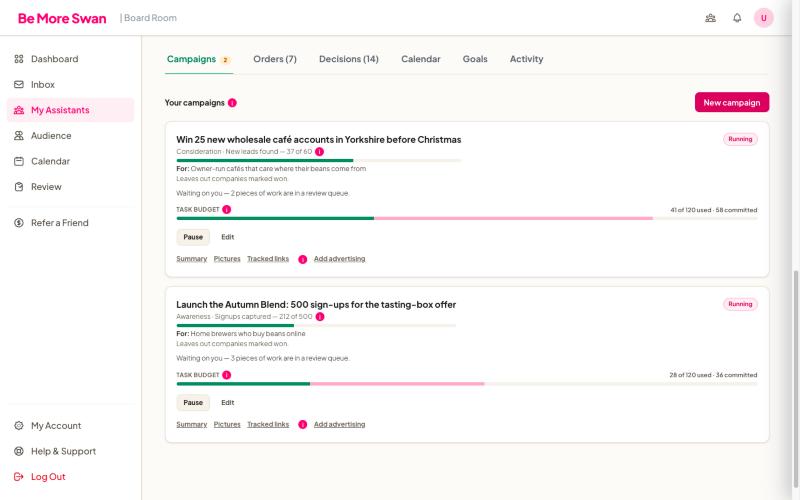Click the Audience people icon
The image size is (800, 500).
click(19, 136)
